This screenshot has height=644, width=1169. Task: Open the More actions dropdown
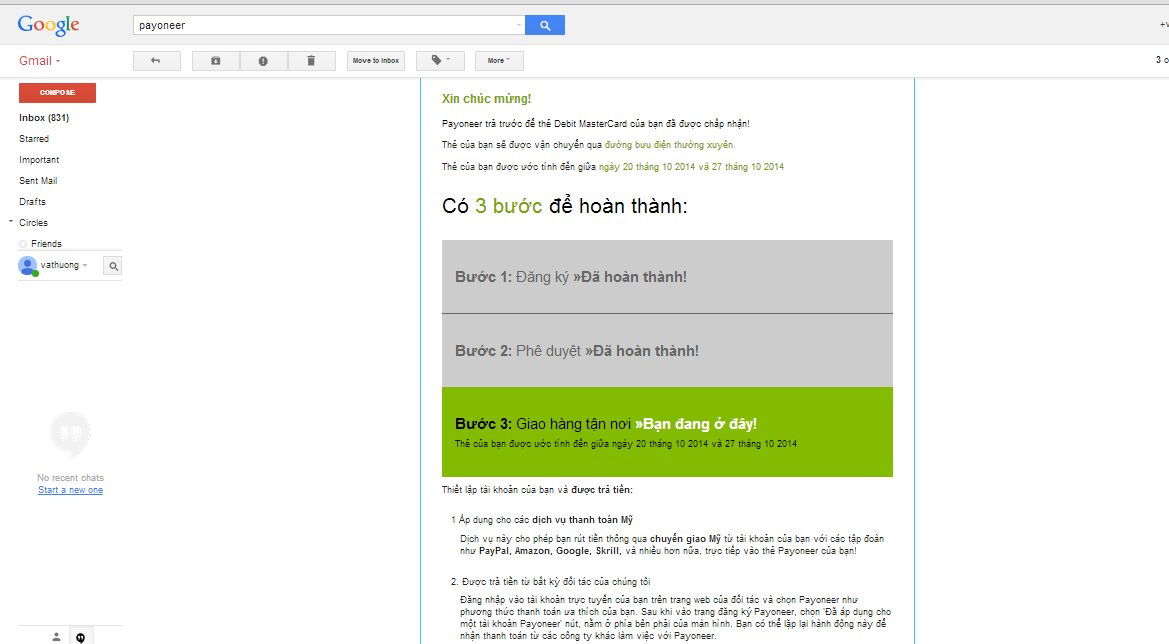click(499, 60)
